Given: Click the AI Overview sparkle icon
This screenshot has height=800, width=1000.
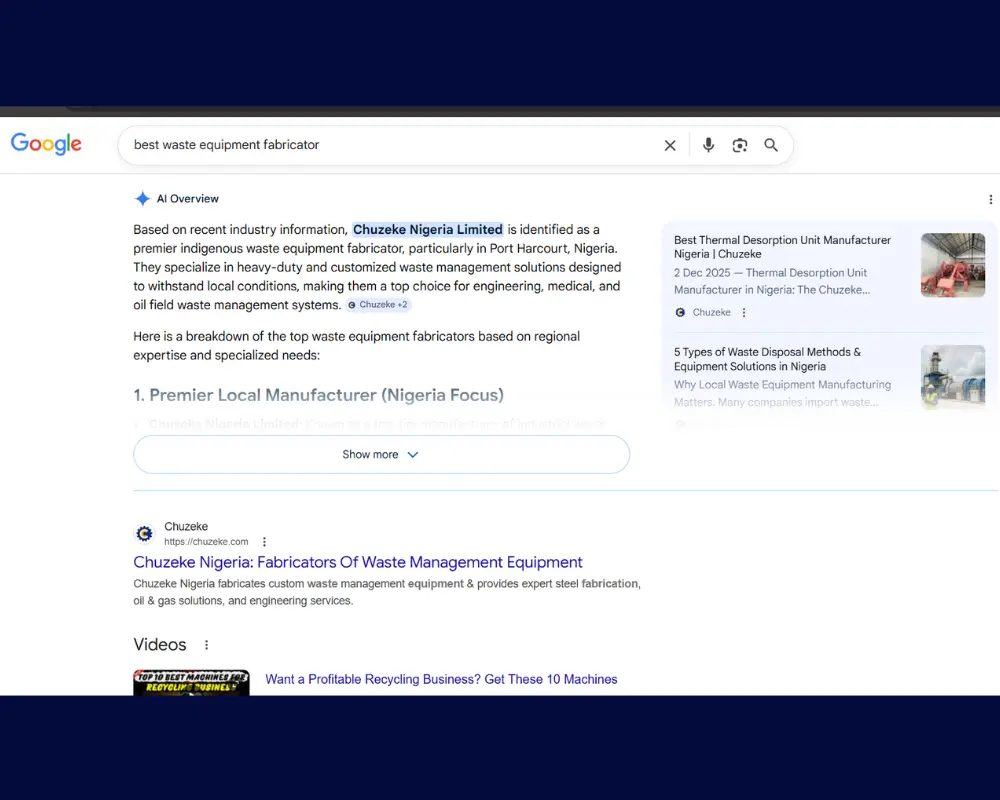Looking at the screenshot, I should 142,198.
